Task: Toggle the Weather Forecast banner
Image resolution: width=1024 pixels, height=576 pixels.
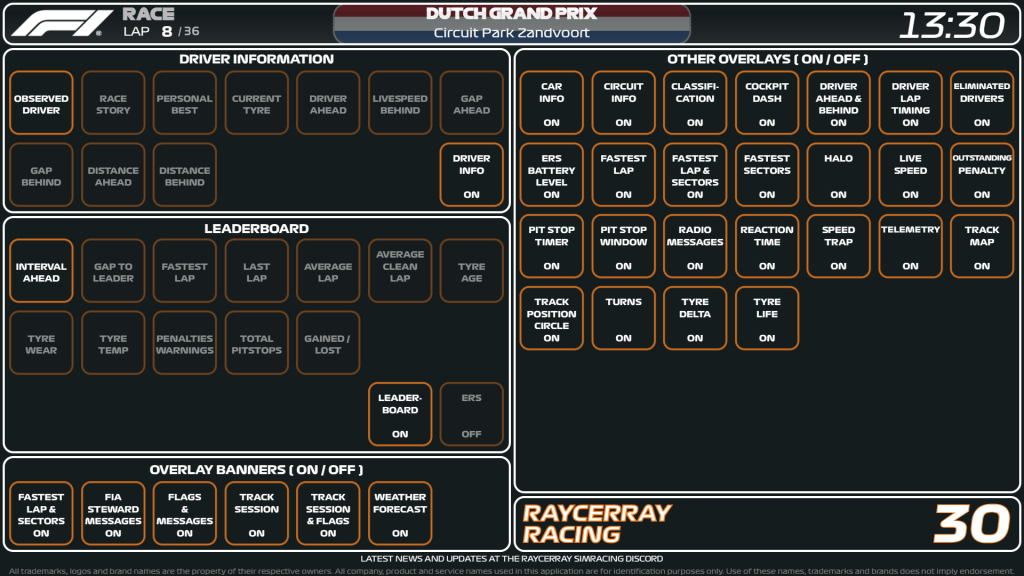Action: click(x=400, y=513)
